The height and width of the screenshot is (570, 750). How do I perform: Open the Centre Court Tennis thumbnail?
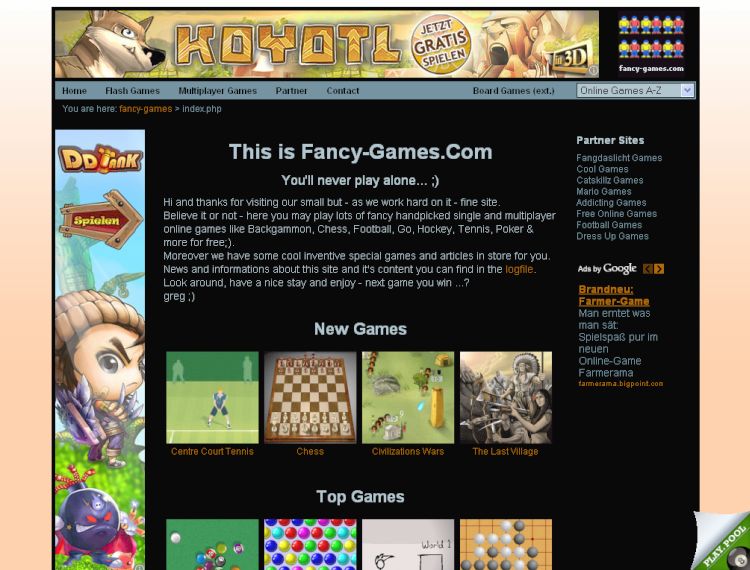coord(212,397)
